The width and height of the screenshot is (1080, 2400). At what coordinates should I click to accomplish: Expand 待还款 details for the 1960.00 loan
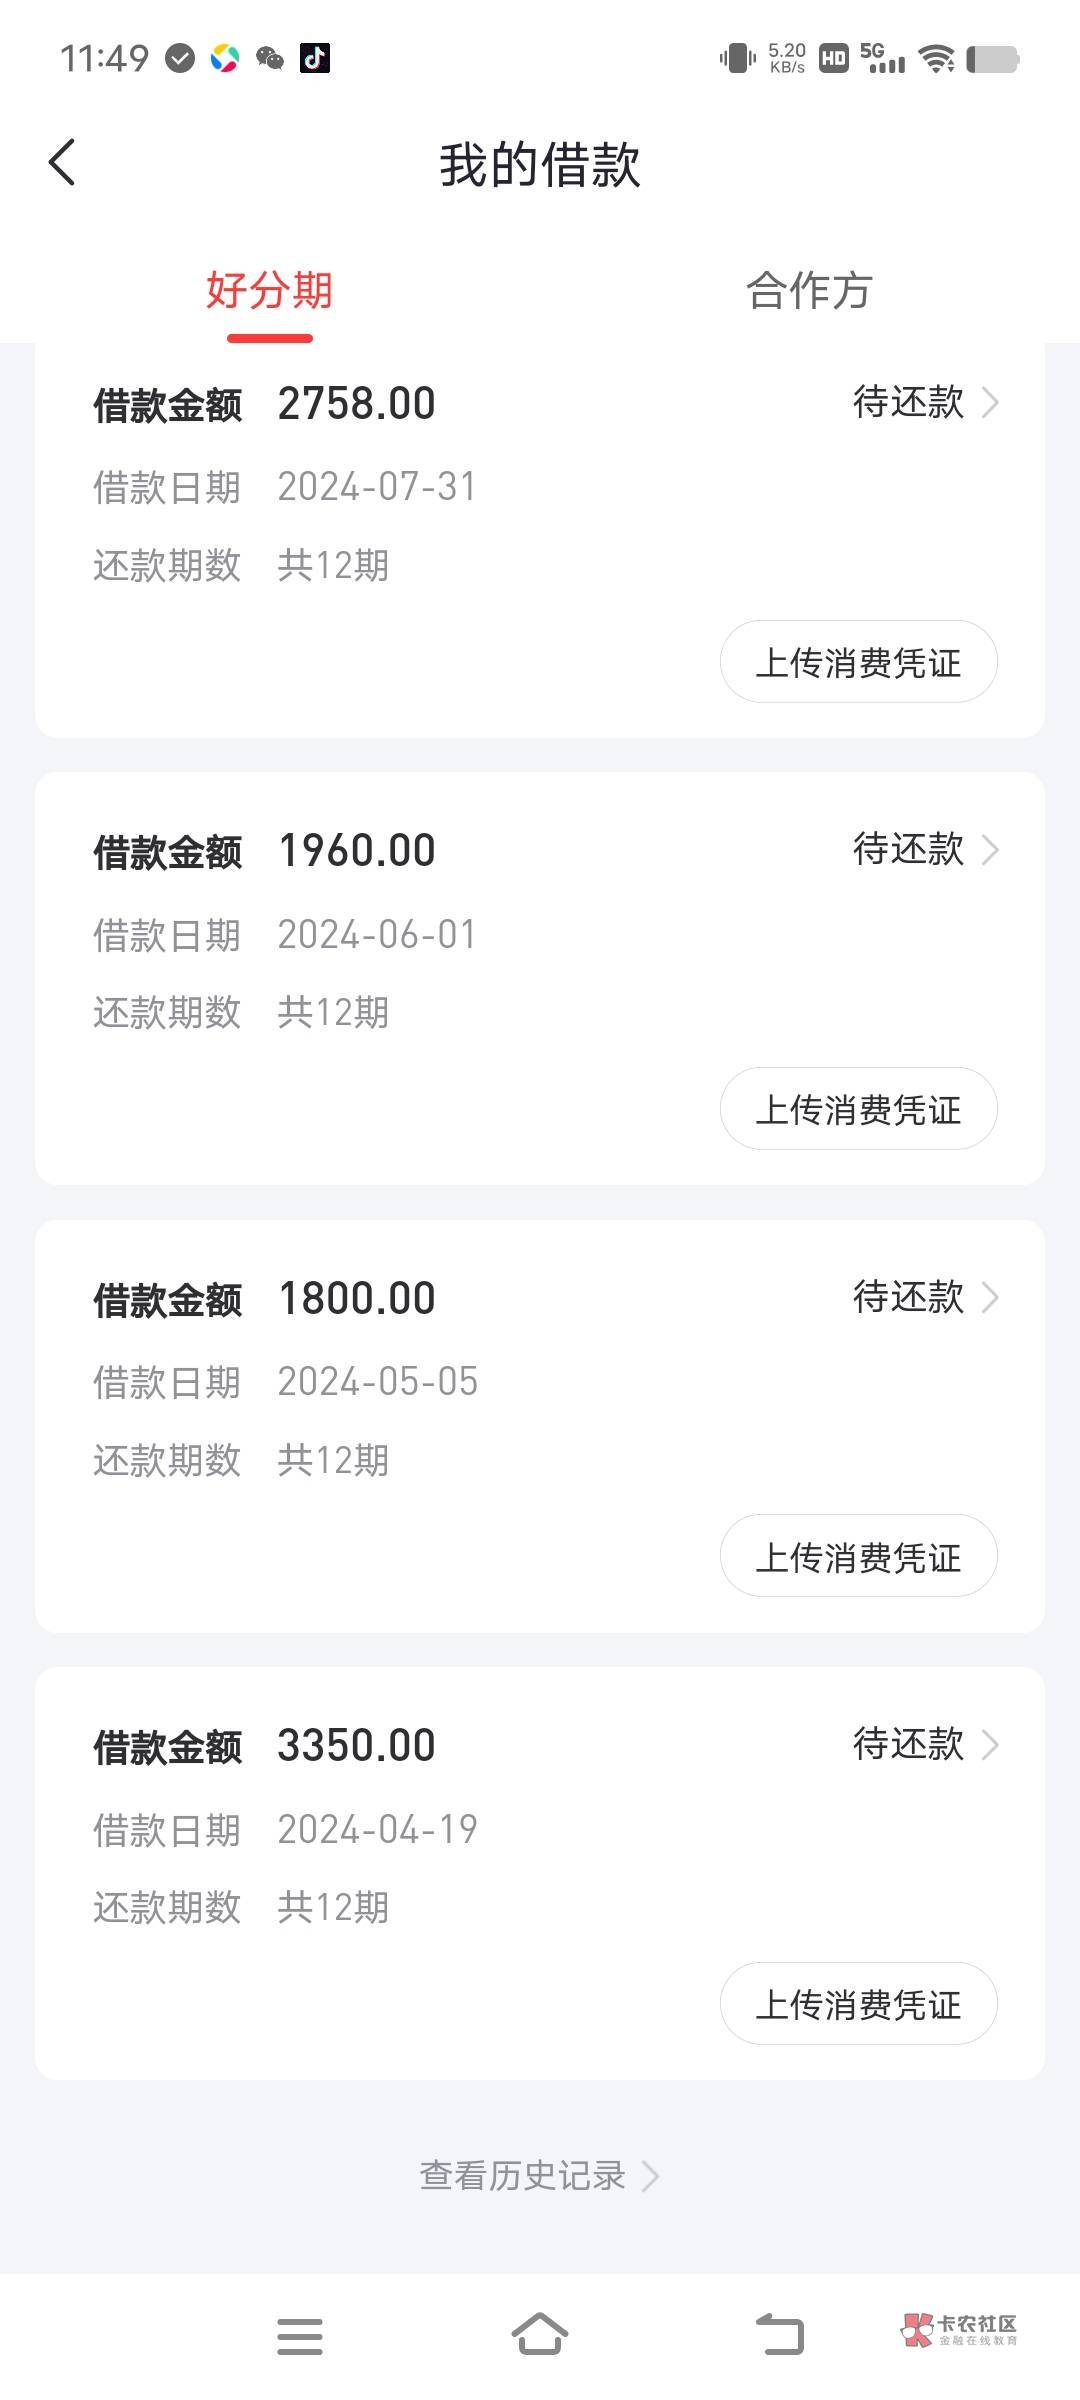(x=924, y=850)
